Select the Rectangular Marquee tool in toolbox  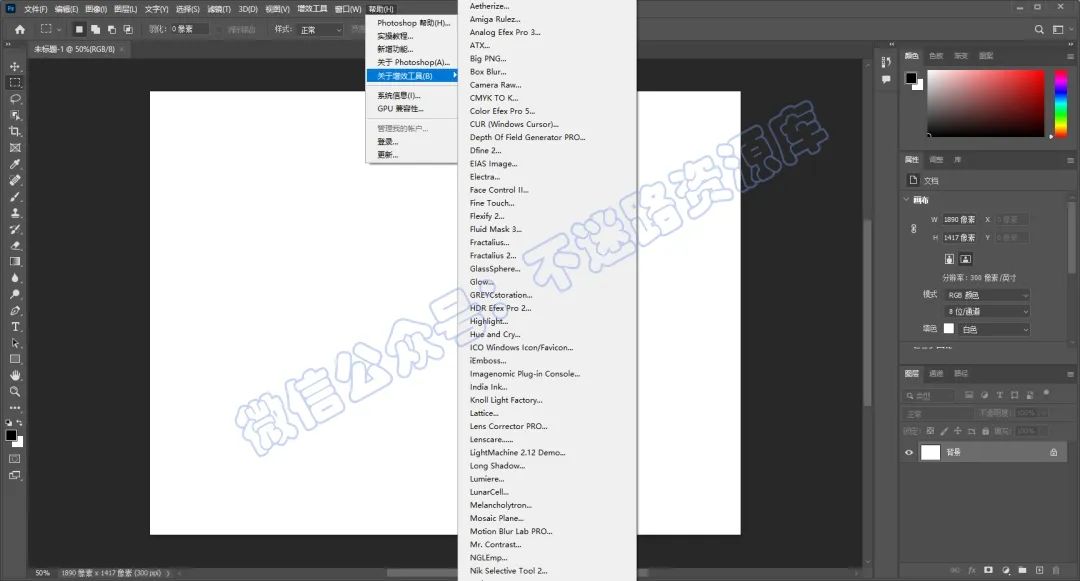[x=14, y=83]
